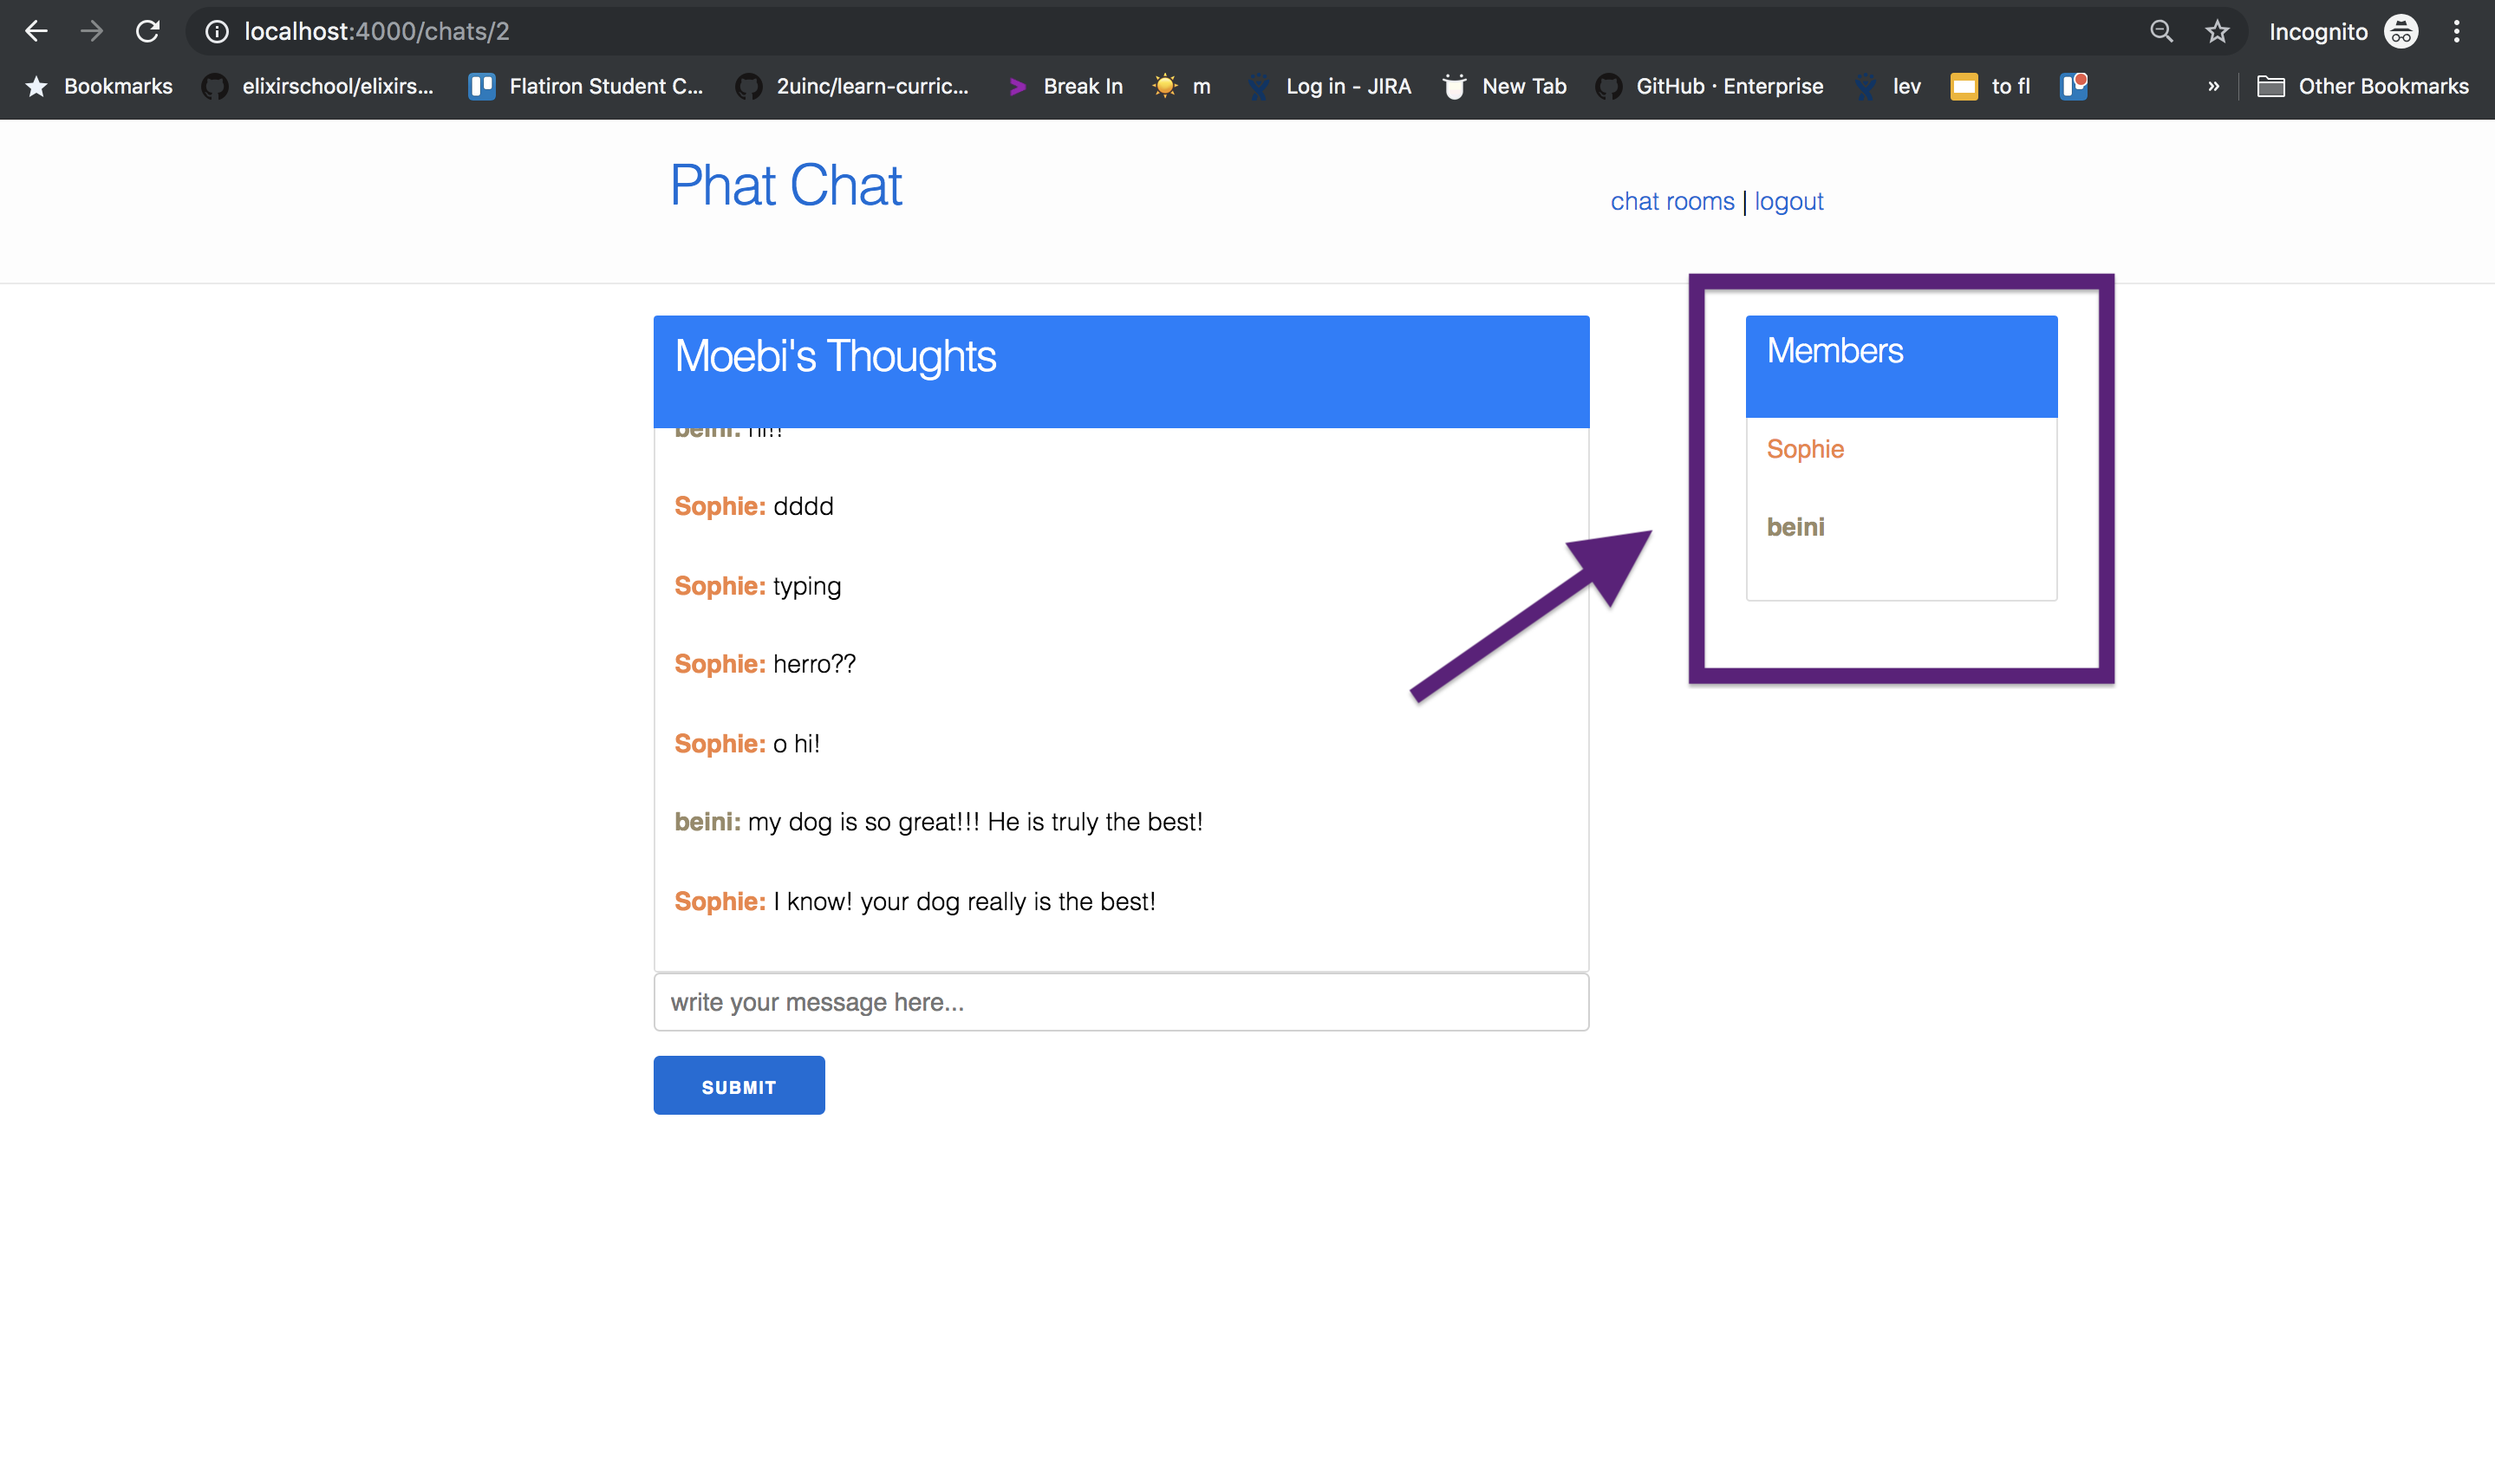
Task: Bookmark this page with the star icon
Action: click(x=2217, y=31)
